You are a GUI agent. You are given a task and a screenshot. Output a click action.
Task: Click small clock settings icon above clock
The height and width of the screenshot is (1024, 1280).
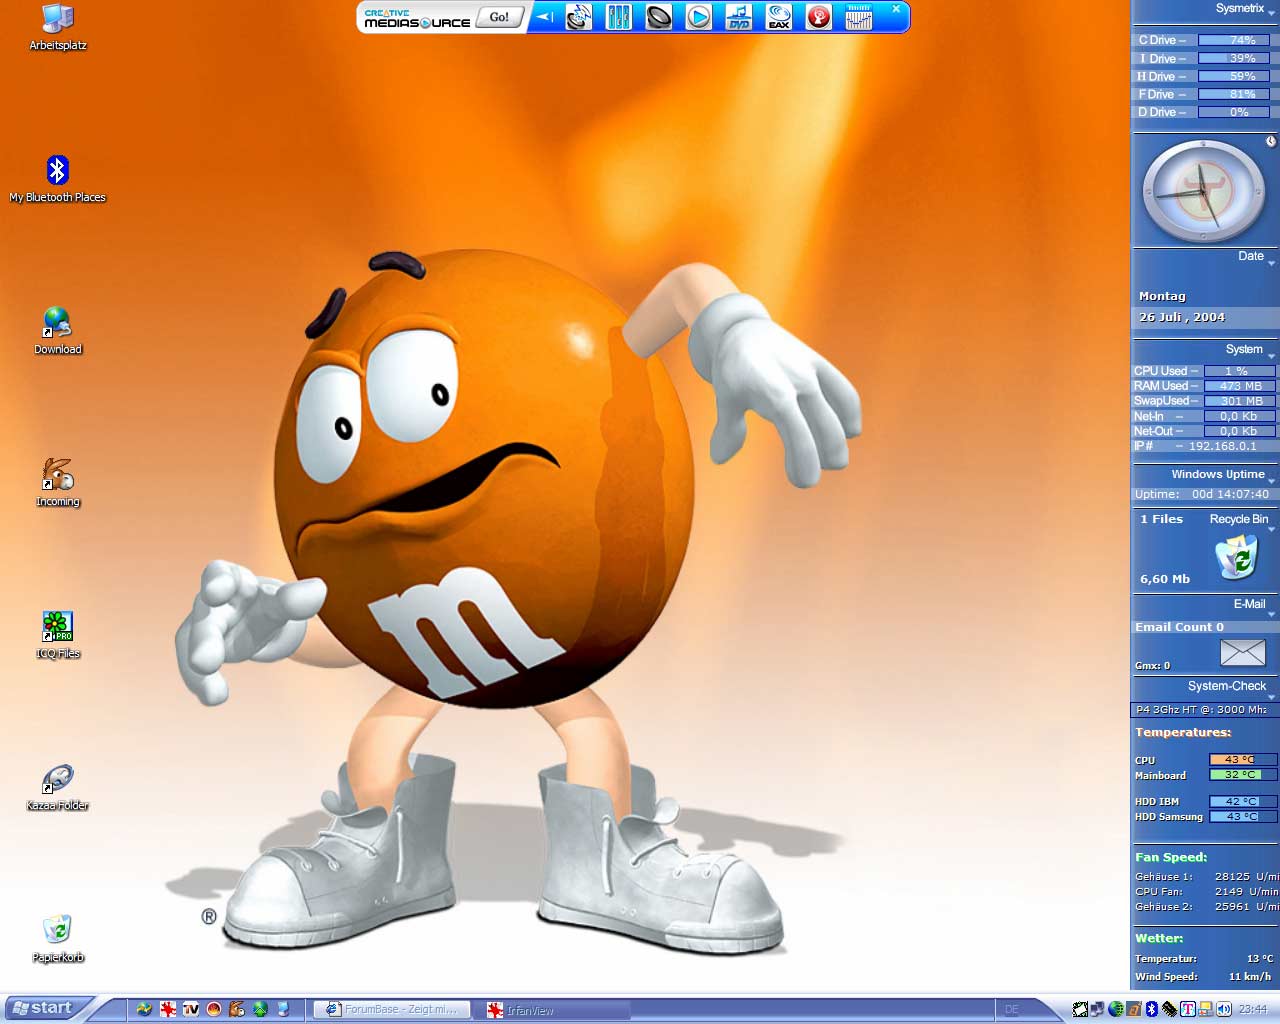click(1270, 141)
